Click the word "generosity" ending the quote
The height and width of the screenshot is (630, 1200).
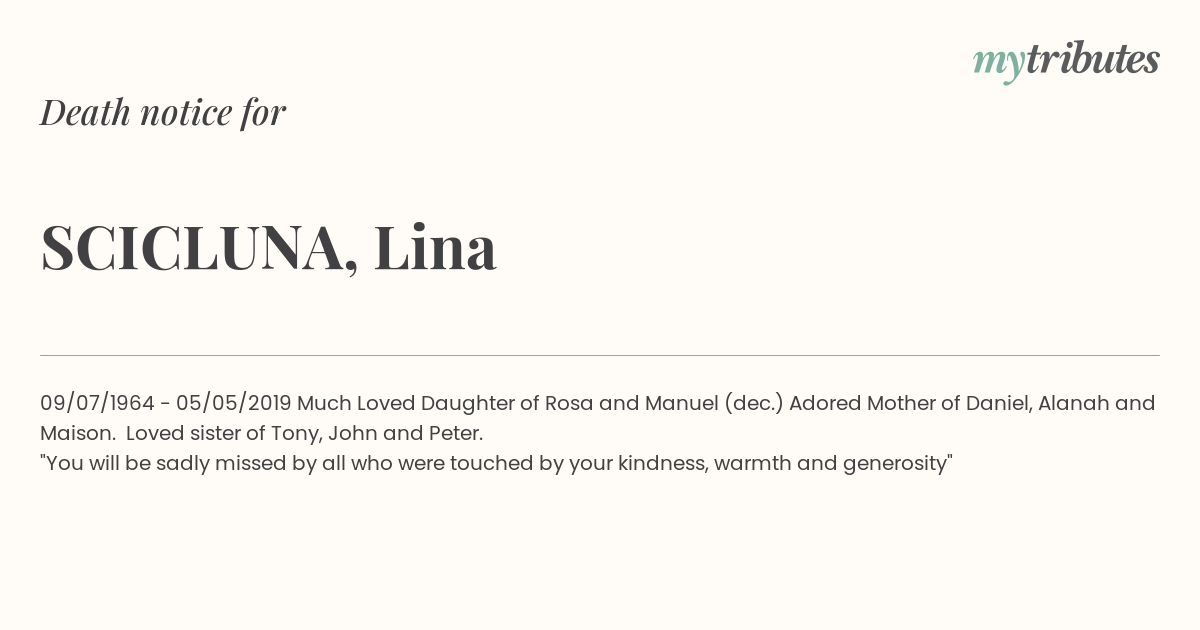894,465
